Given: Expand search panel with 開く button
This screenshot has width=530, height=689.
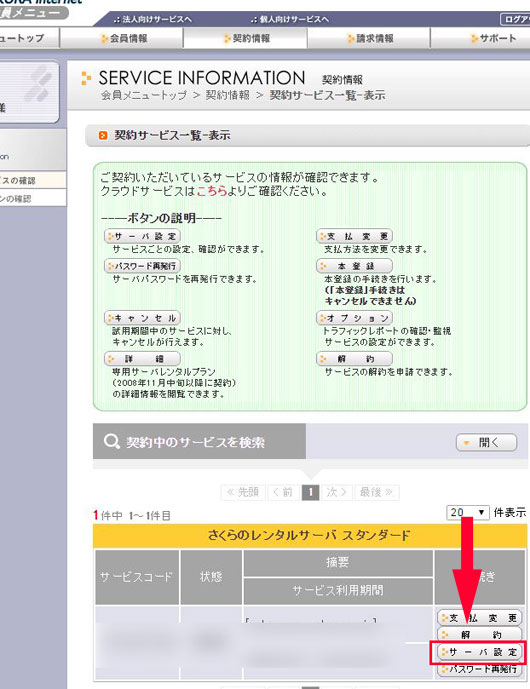Looking at the screenshot, I should 486,442.
